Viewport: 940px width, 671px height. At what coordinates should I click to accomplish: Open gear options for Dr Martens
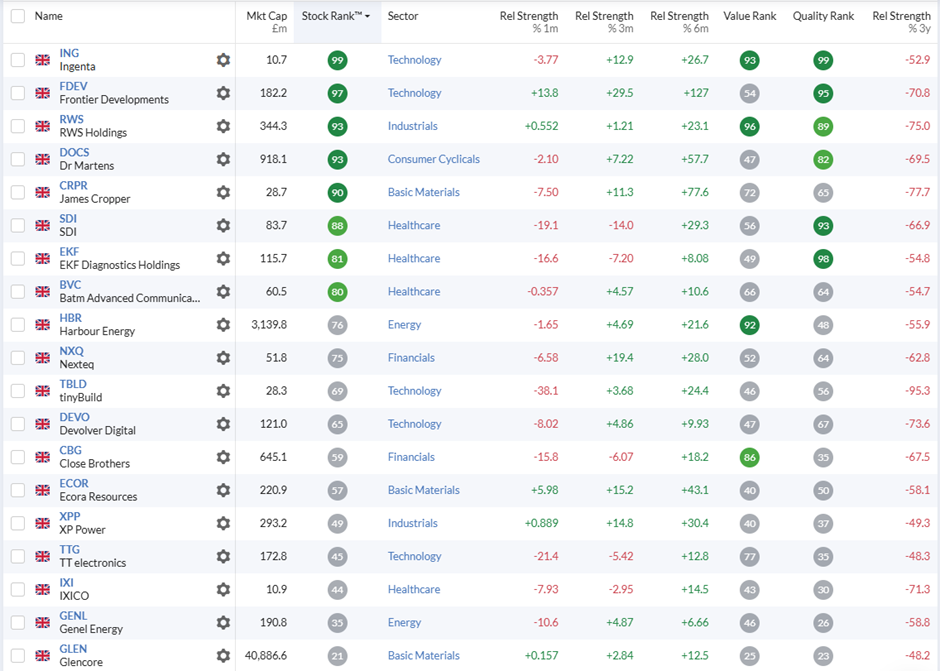click(223, 159)
